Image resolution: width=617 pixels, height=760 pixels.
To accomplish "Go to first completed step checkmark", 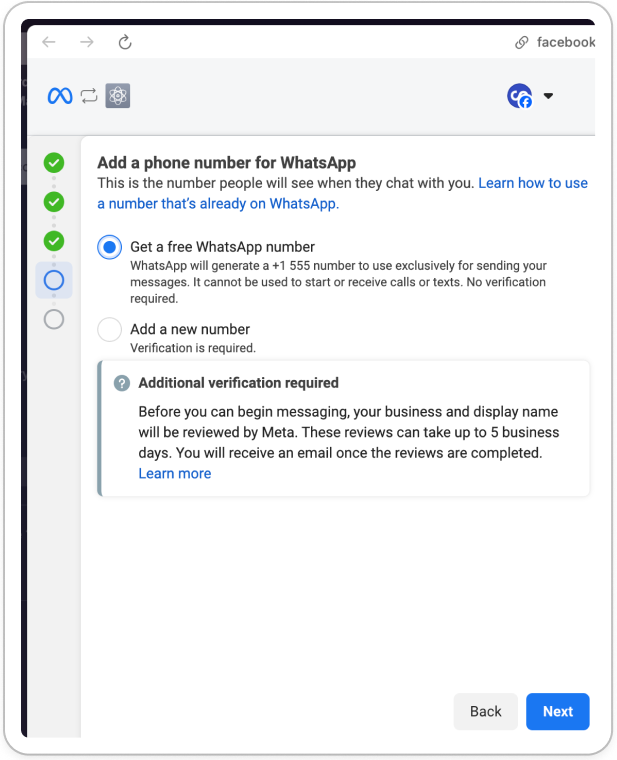I will pyautogui.click(x=54, y=163).
